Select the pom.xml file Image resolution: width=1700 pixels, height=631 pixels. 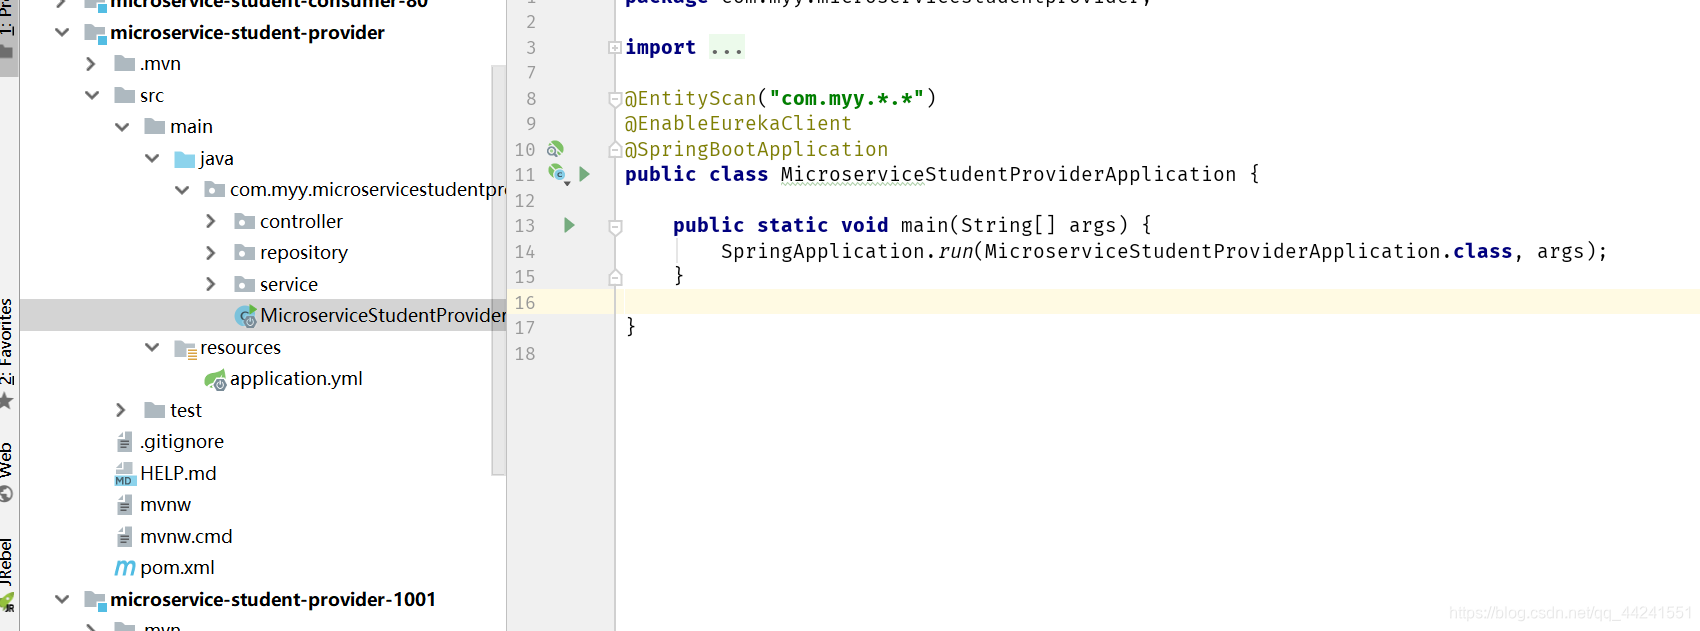177,568
